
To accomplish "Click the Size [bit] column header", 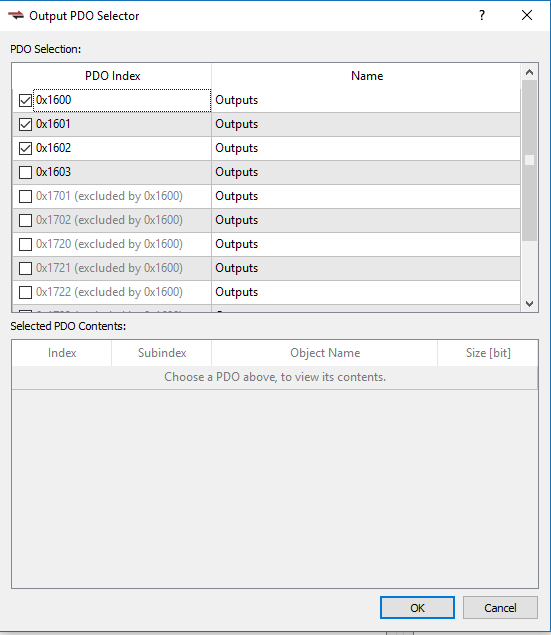I will (488, 353).
